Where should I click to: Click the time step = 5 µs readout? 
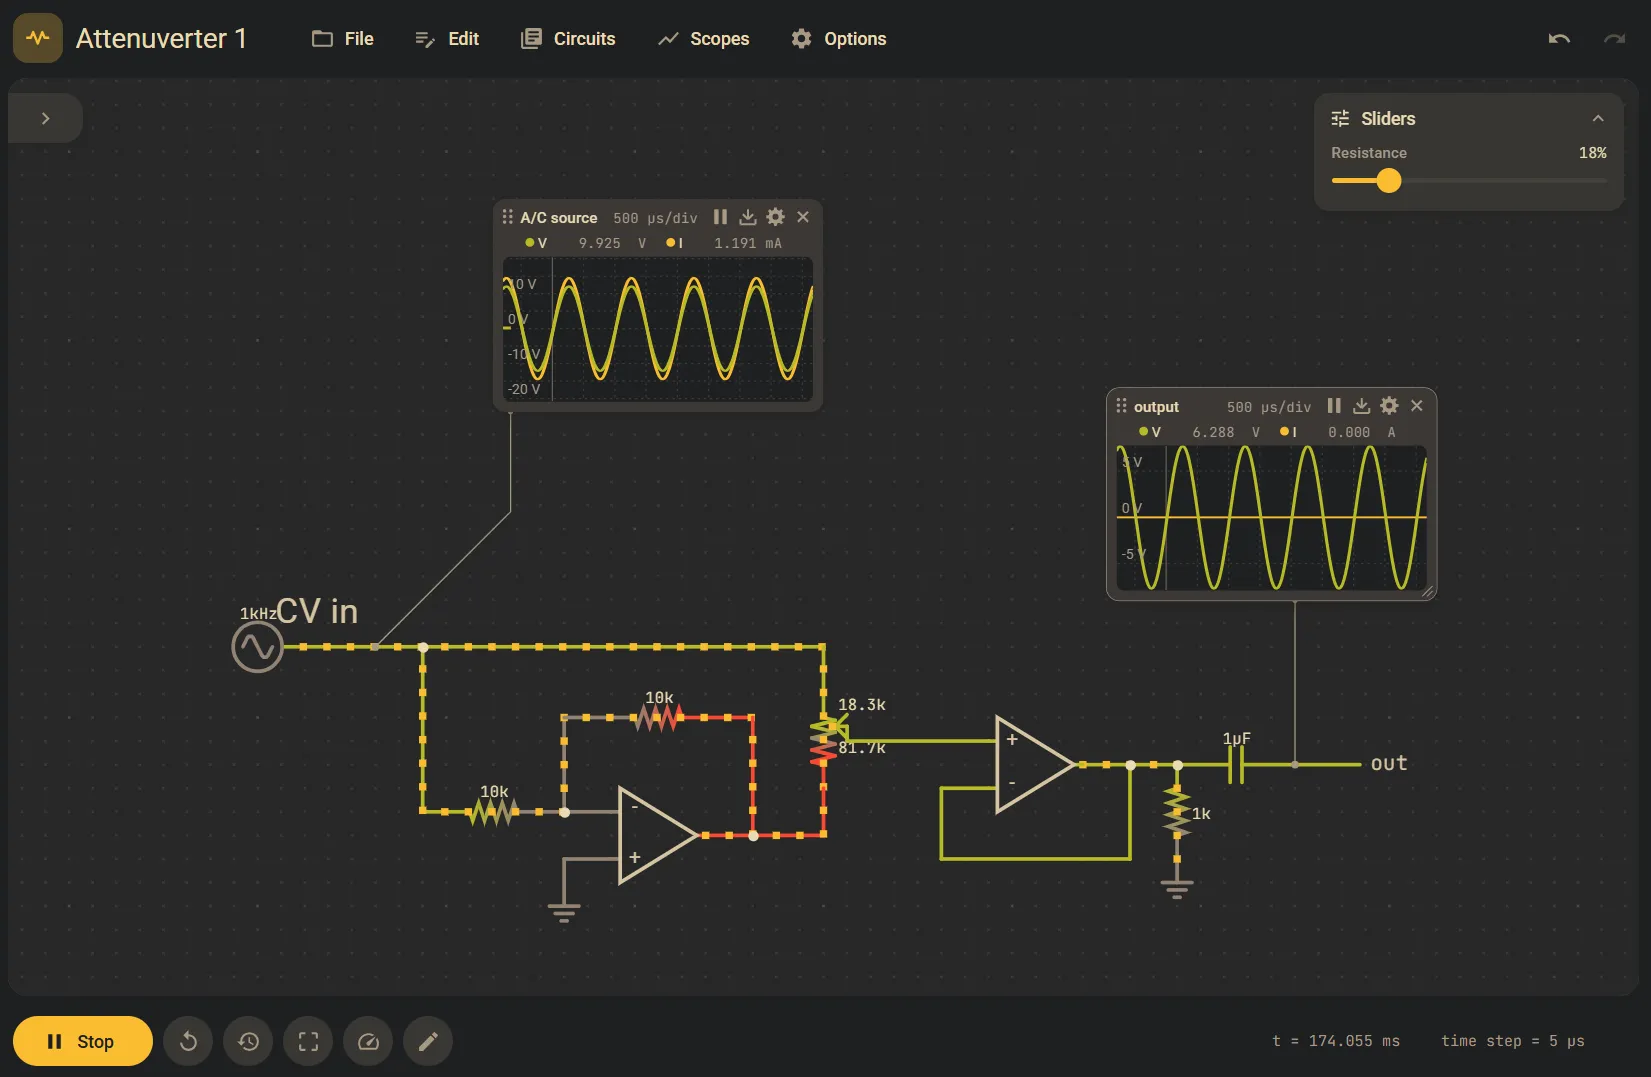point(1513,1041)
